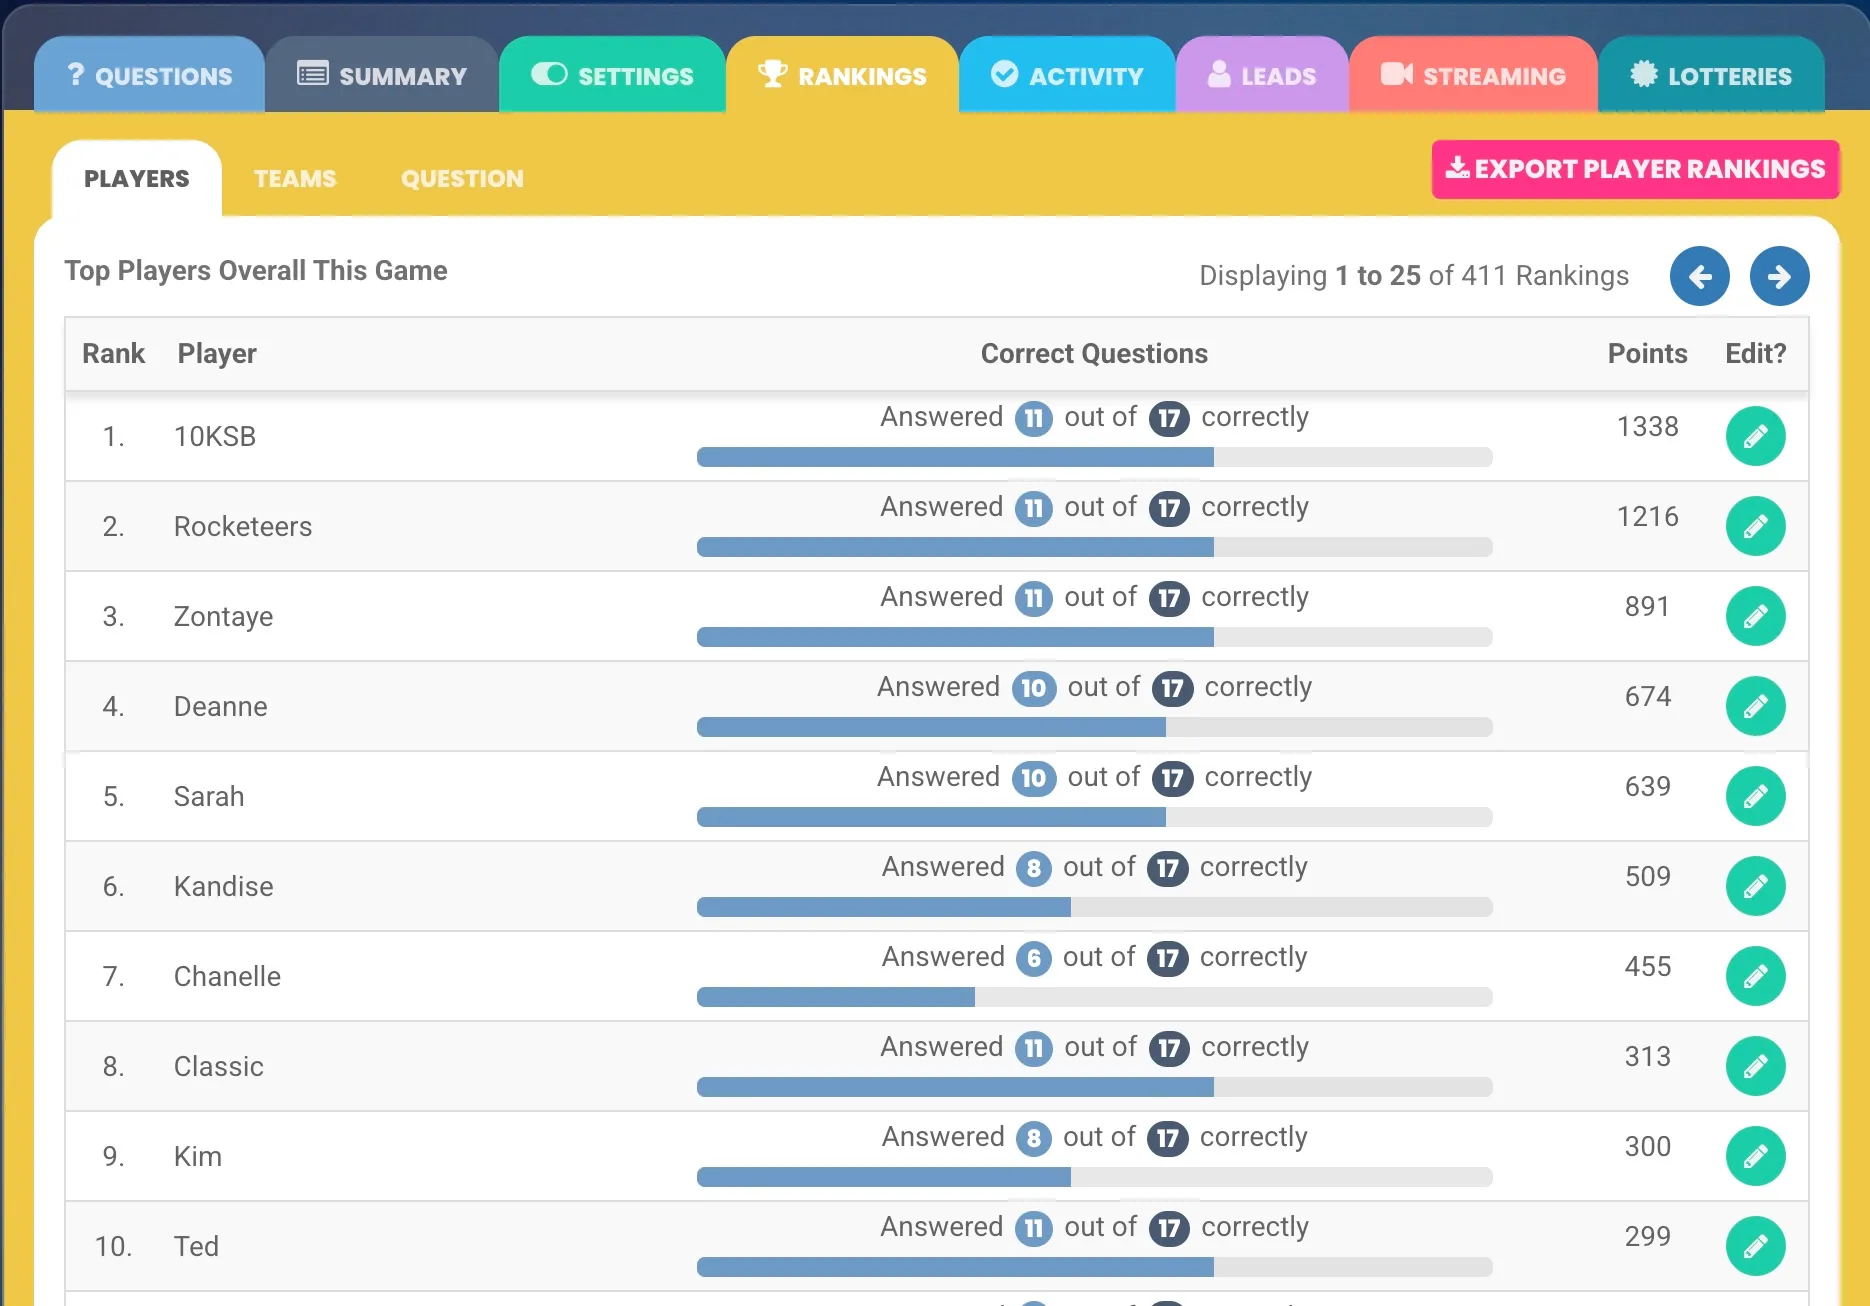Click 10KSB's correct-answers progress bar
The width and height of the screenshot is (1870, 1306).
(1094, 457)
